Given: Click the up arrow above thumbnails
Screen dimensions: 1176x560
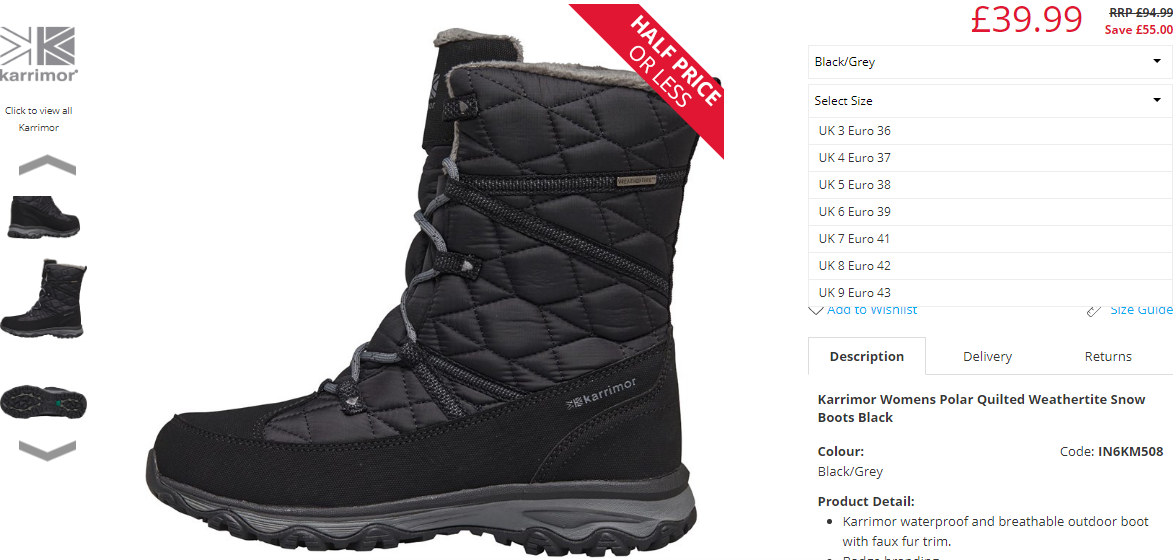Looking at the screenshot, I should pyautogui.click(x=47, y=165).
